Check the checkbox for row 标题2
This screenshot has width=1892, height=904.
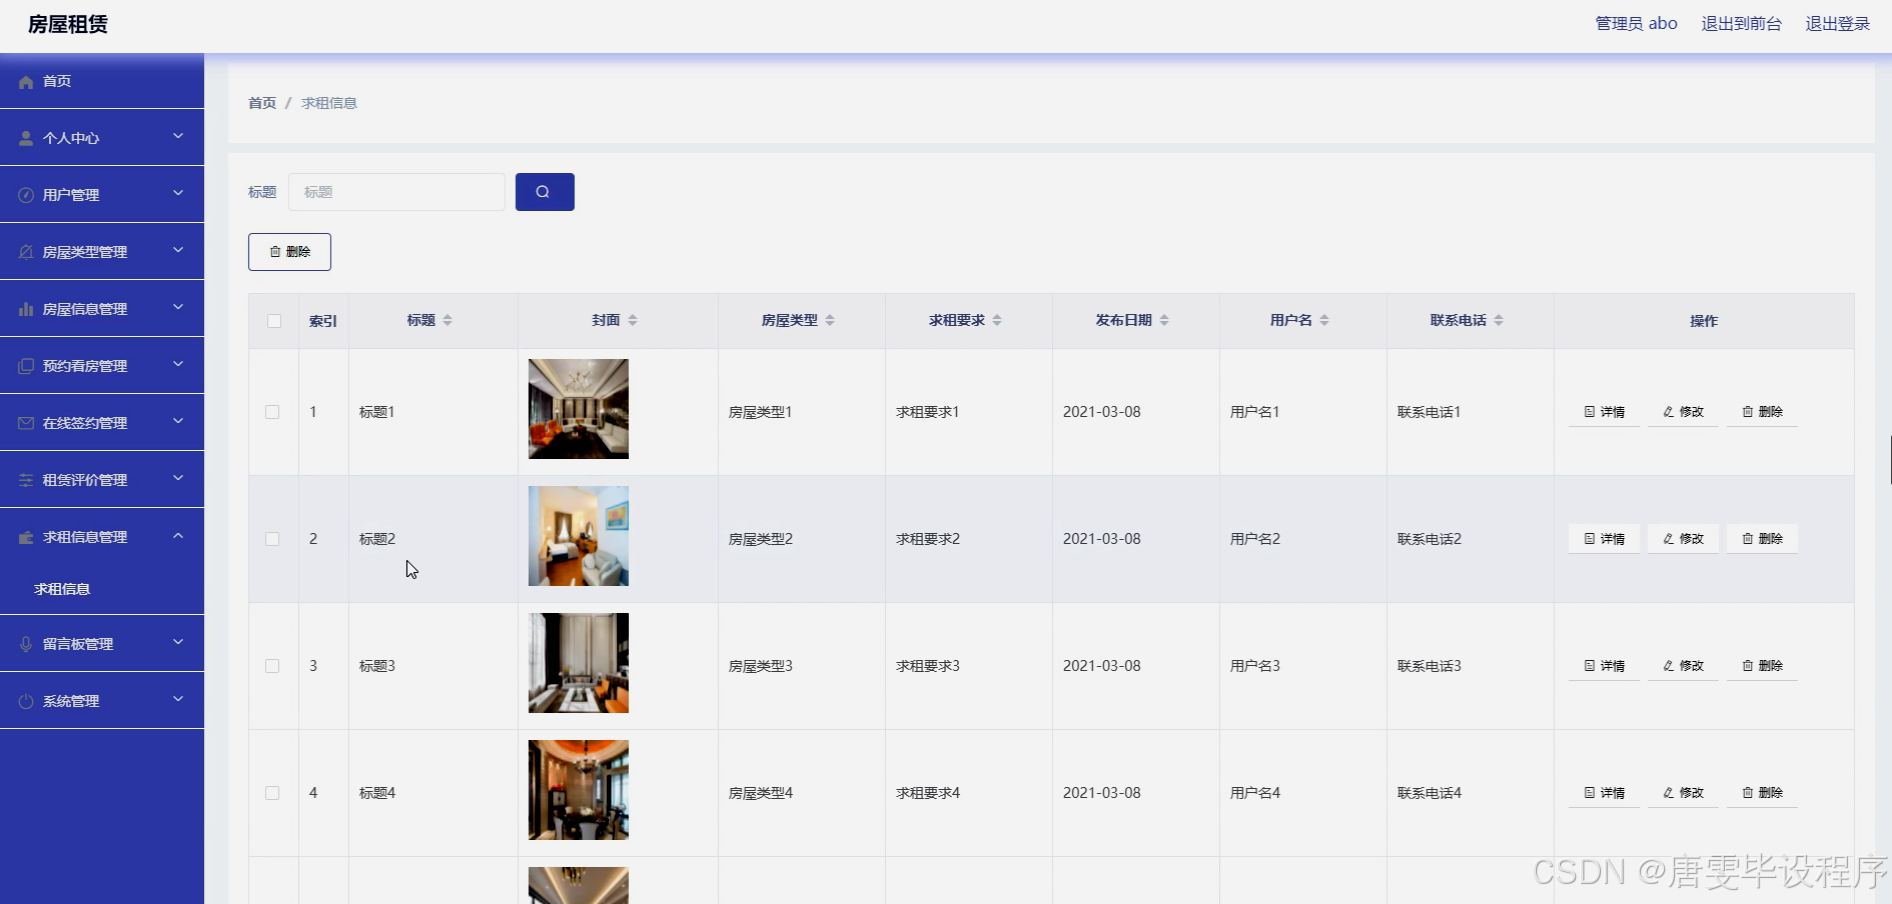pos(272,539)
